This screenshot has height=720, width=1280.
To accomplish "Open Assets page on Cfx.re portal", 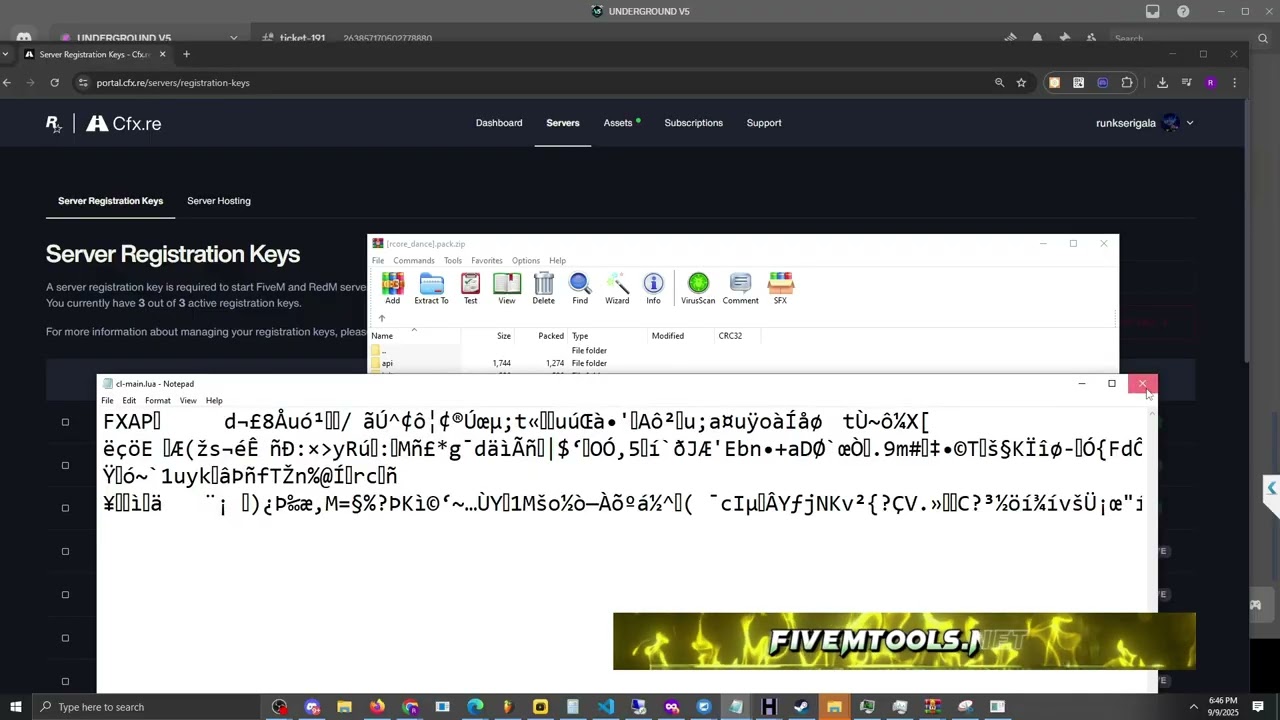I will [x=618, y=123].
